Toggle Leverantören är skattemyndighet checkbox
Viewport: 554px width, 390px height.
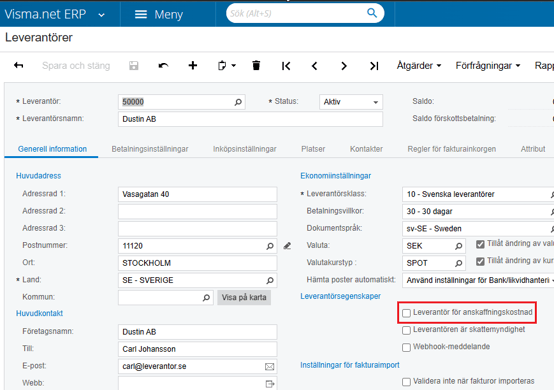[406, 330]
